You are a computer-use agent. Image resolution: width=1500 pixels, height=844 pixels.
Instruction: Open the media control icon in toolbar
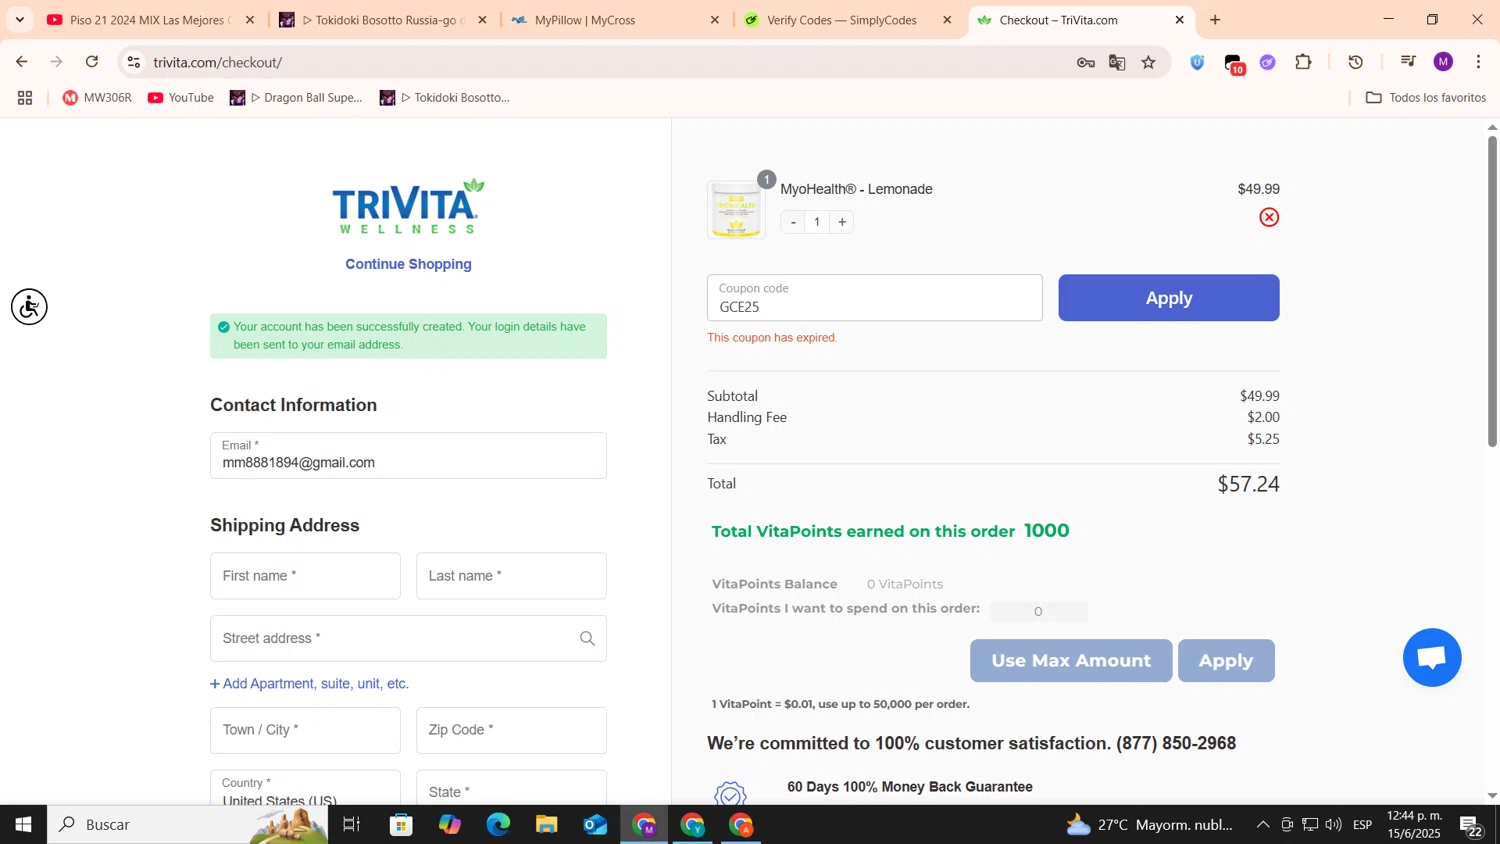1408,62
